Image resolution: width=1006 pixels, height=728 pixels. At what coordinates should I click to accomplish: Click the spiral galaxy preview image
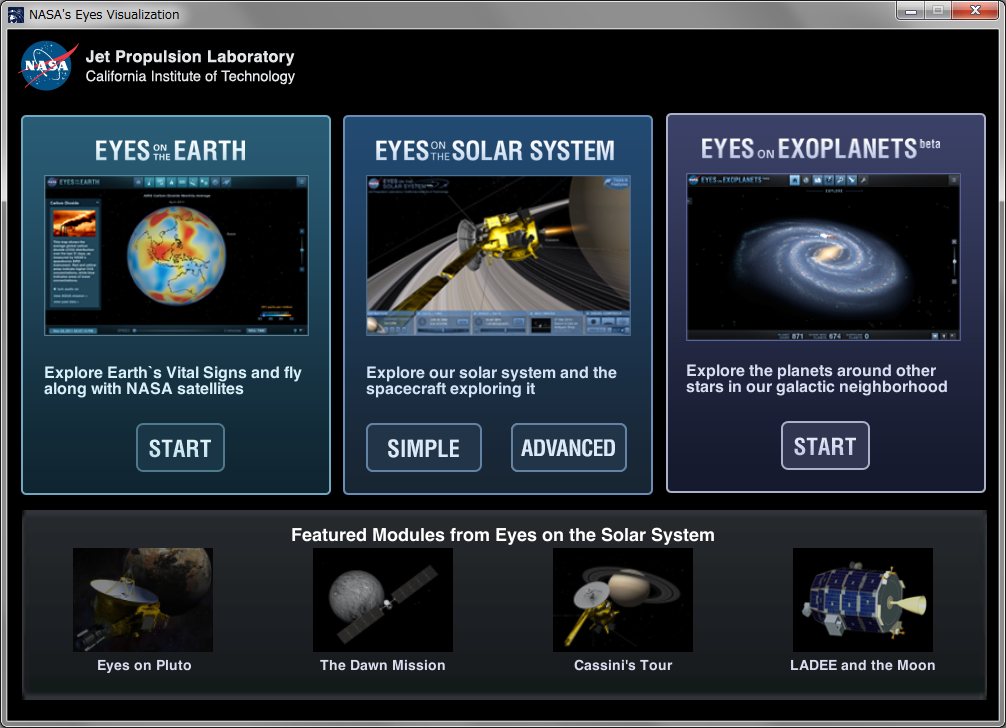[x=823, y=253]
